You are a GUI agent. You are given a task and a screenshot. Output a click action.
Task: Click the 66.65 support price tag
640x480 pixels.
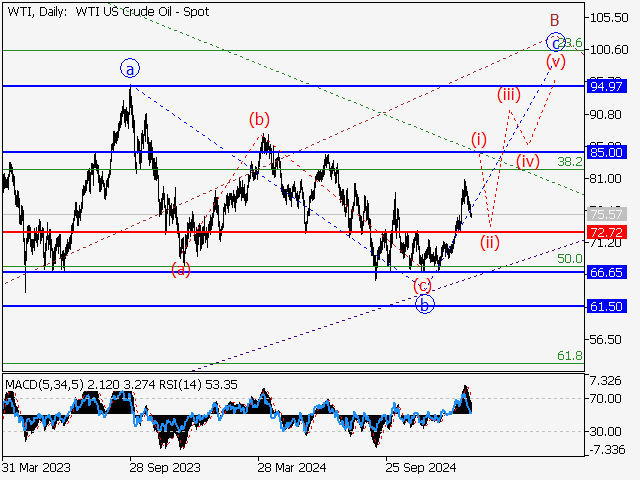tap(608, 271)
